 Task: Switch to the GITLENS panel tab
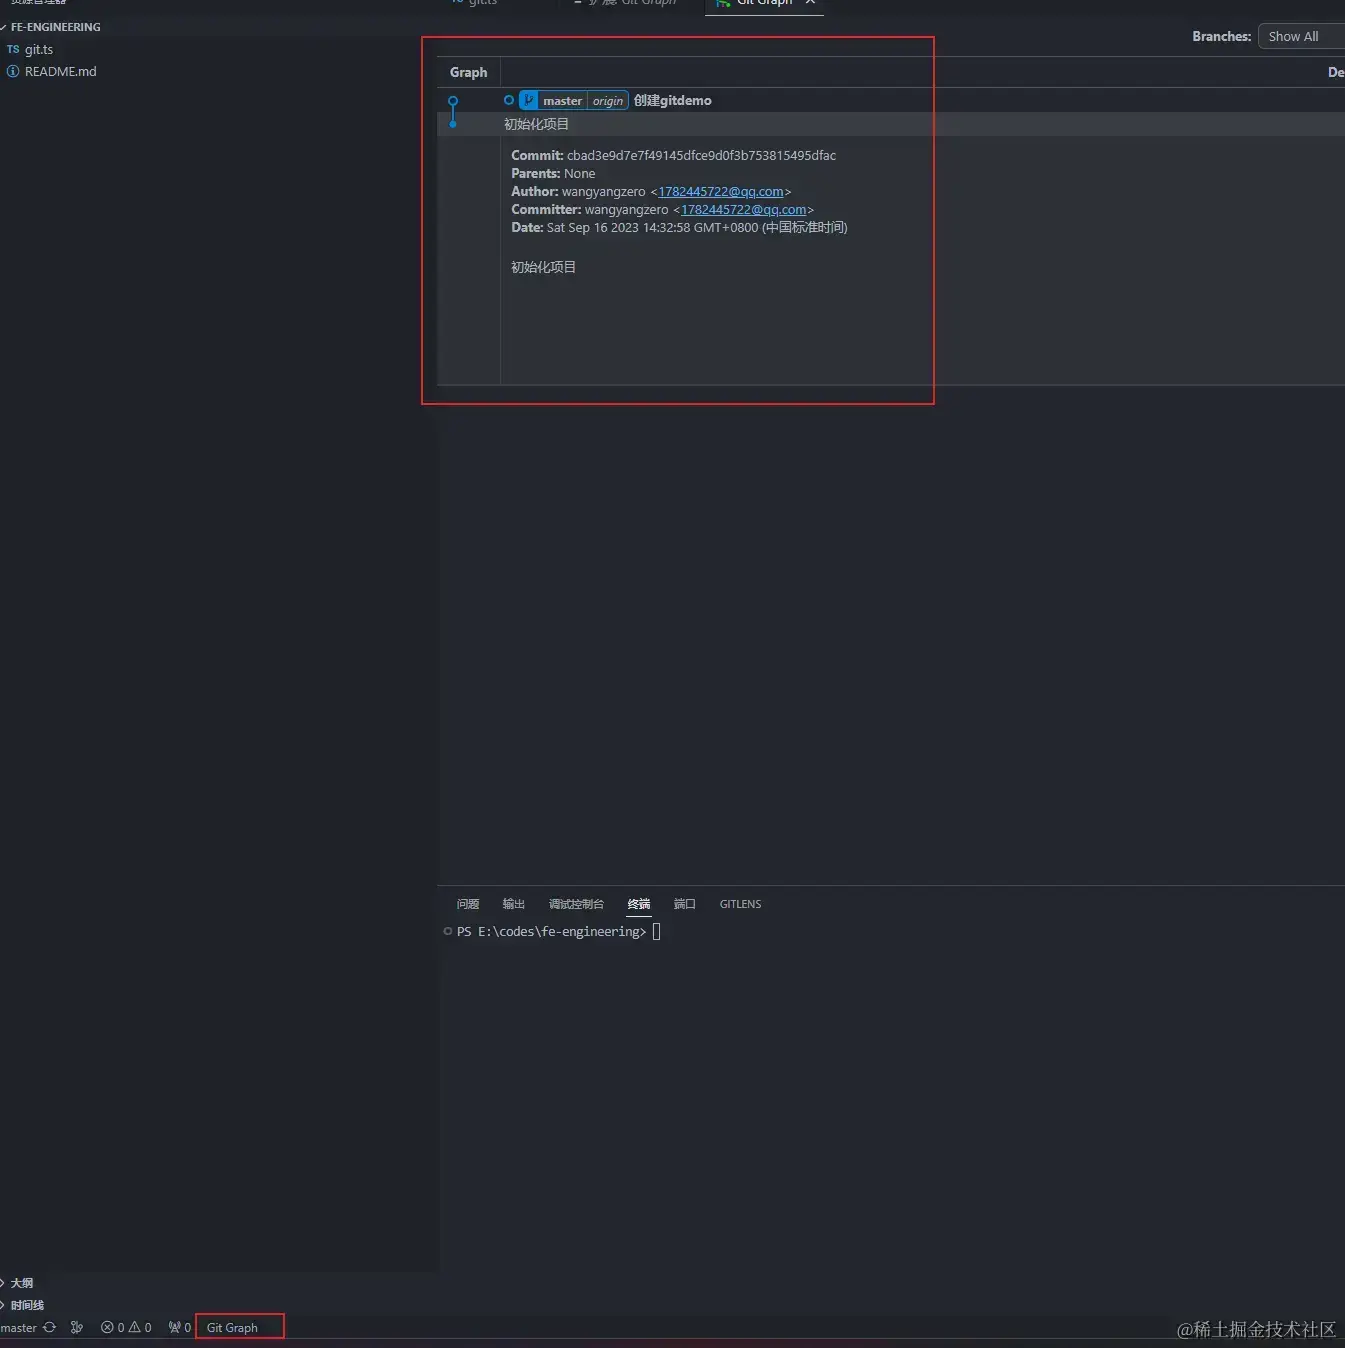click(740, 904)
